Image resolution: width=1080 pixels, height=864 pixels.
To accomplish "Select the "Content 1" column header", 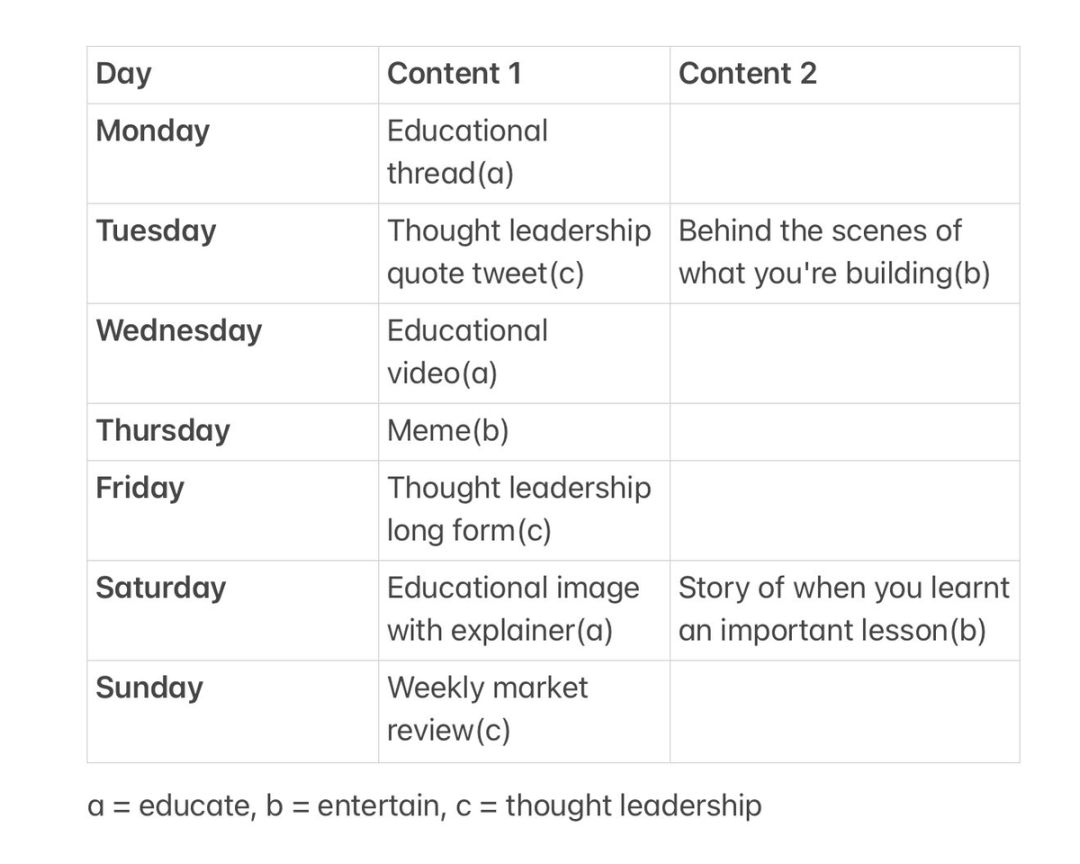I will point(454,74).
